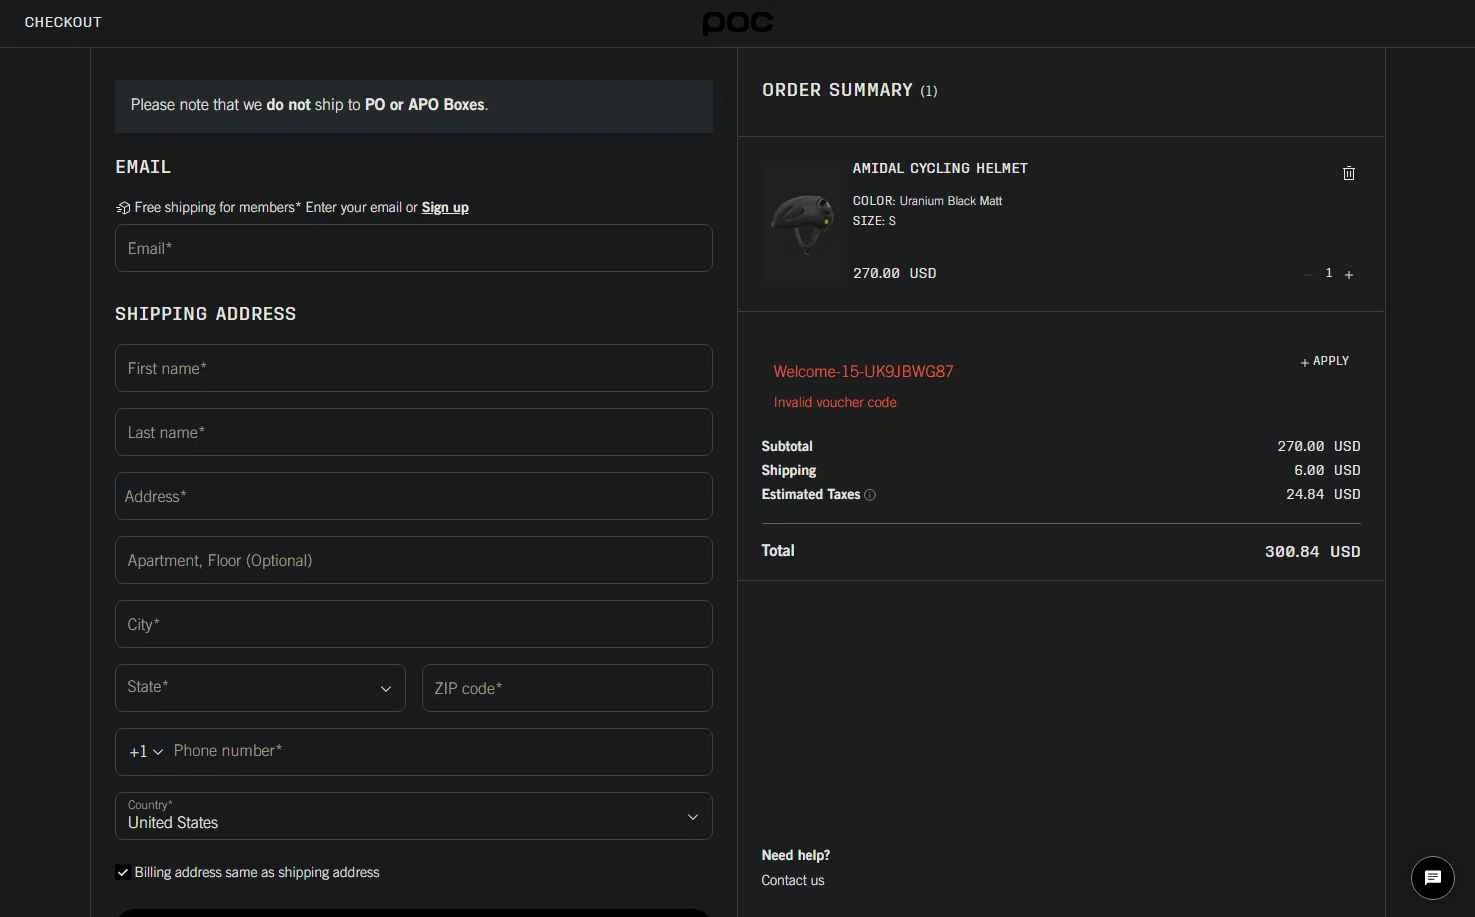The height and width of the screenshot is (917, 1475).
Task: Click the 300.84 USD total value
Action: point(1312,552)
